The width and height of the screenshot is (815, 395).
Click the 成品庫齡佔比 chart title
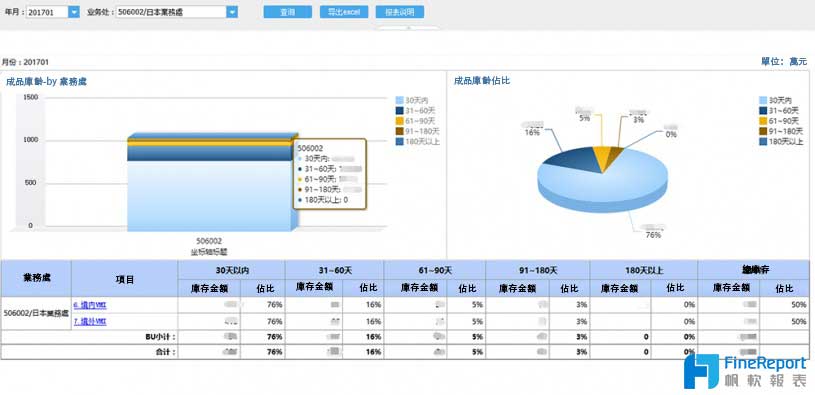tap(481, 81)
